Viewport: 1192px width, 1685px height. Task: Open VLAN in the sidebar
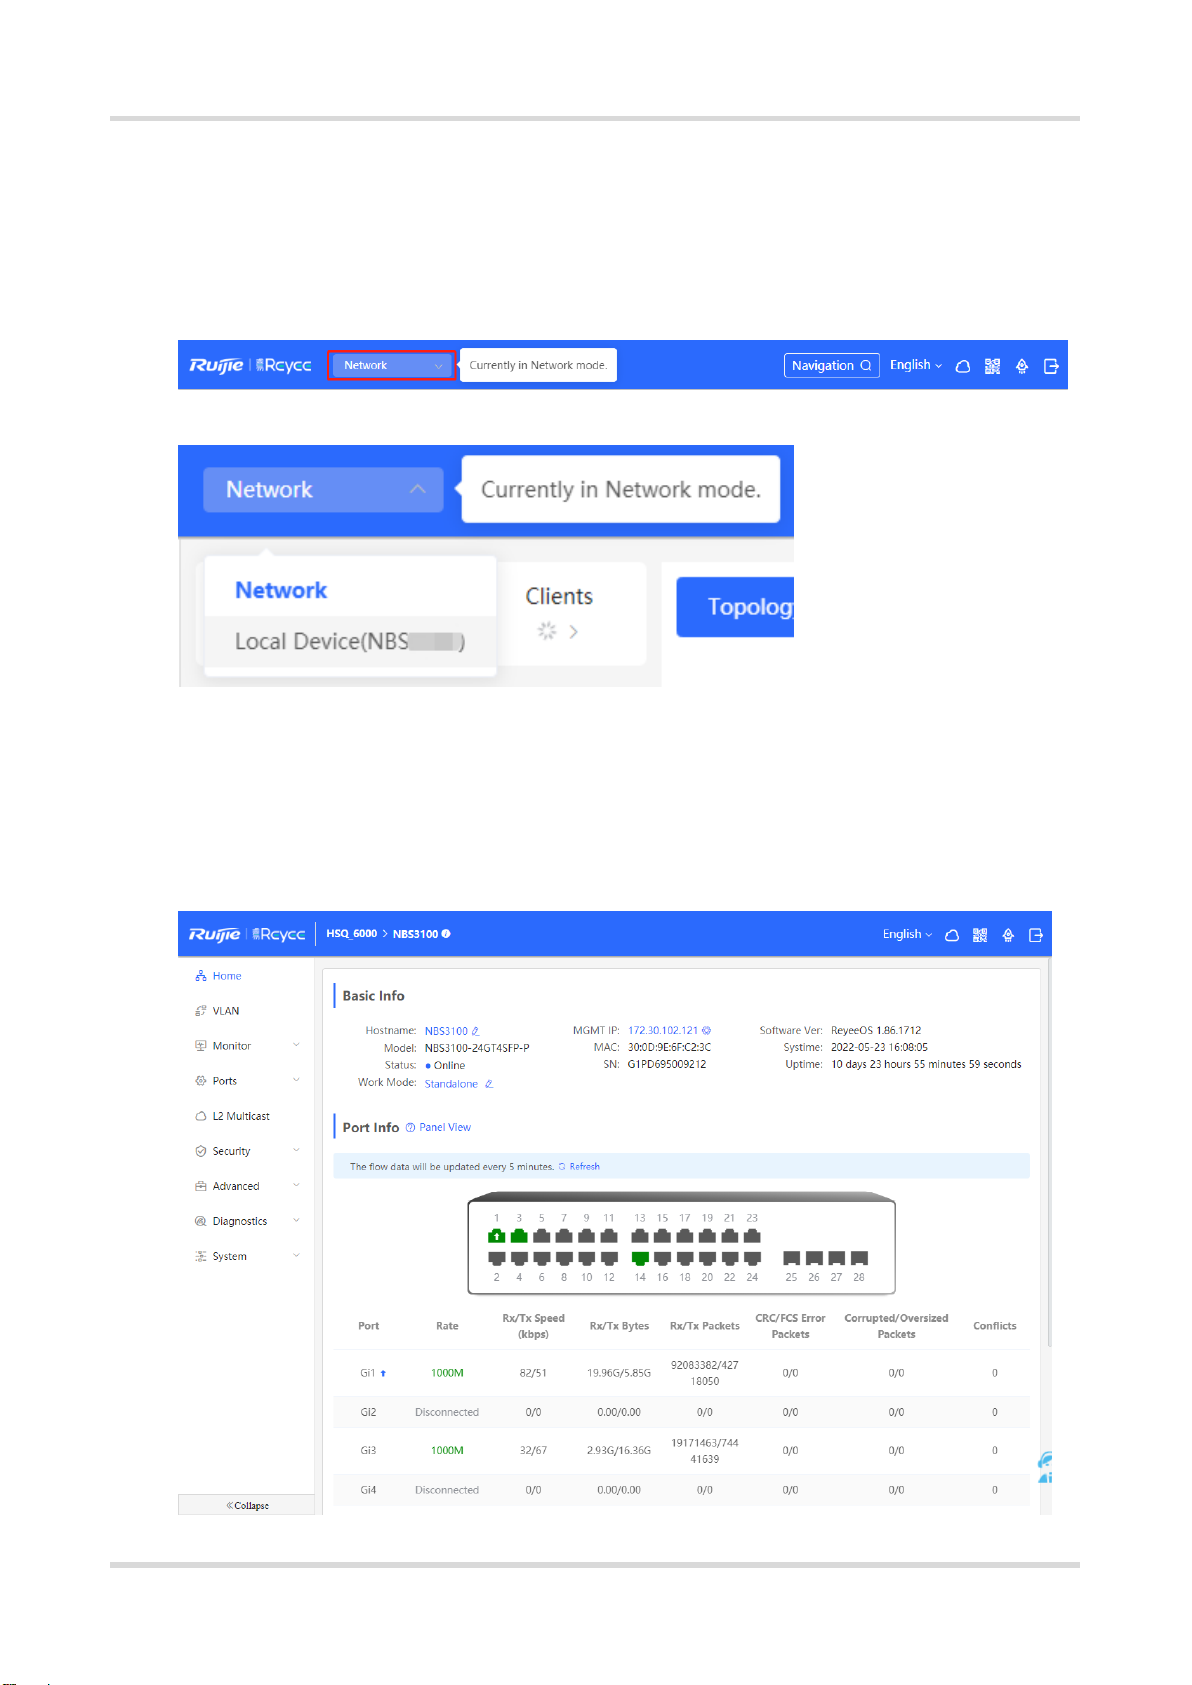(x=226, y=1011)
